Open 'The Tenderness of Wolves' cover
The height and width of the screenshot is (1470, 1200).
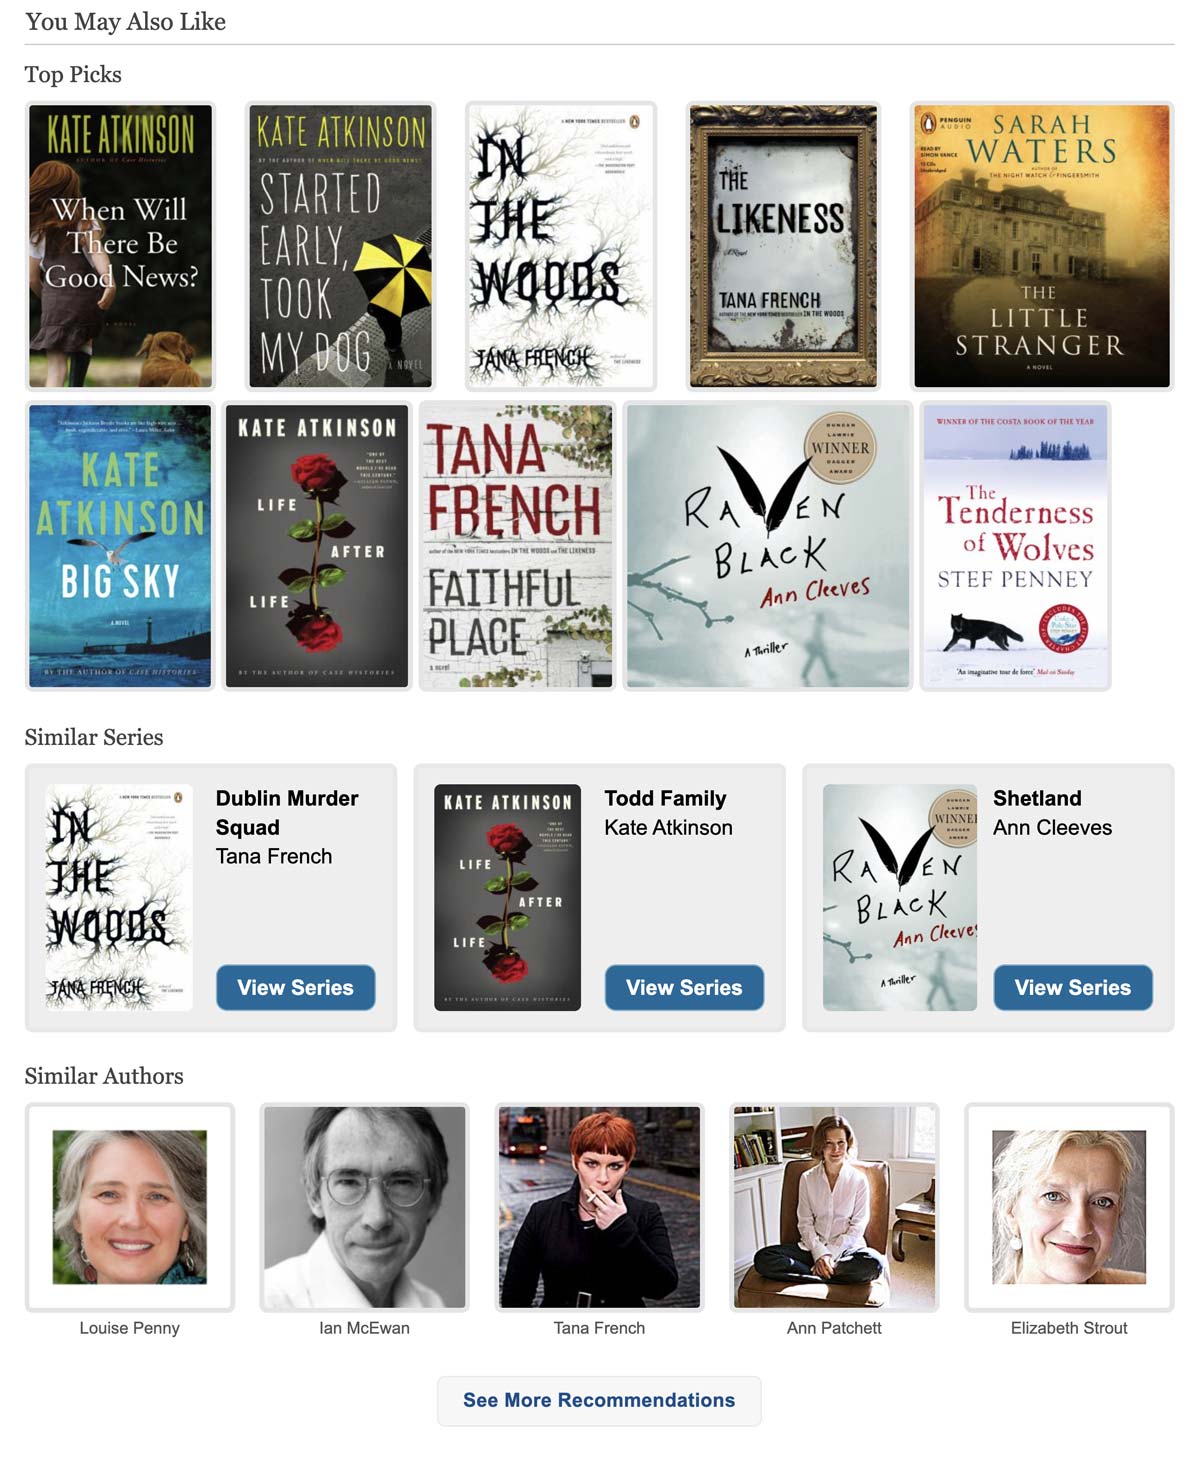(x=1015, y=546)
